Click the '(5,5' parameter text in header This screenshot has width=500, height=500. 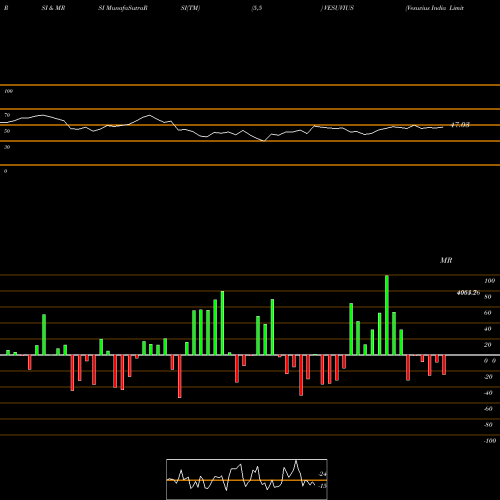(257, 8)
